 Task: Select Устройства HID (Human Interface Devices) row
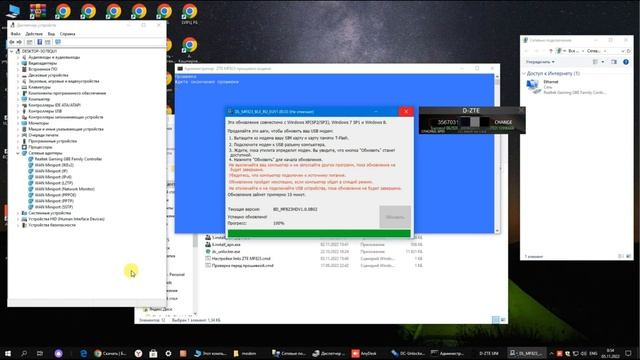coord(66,219)
